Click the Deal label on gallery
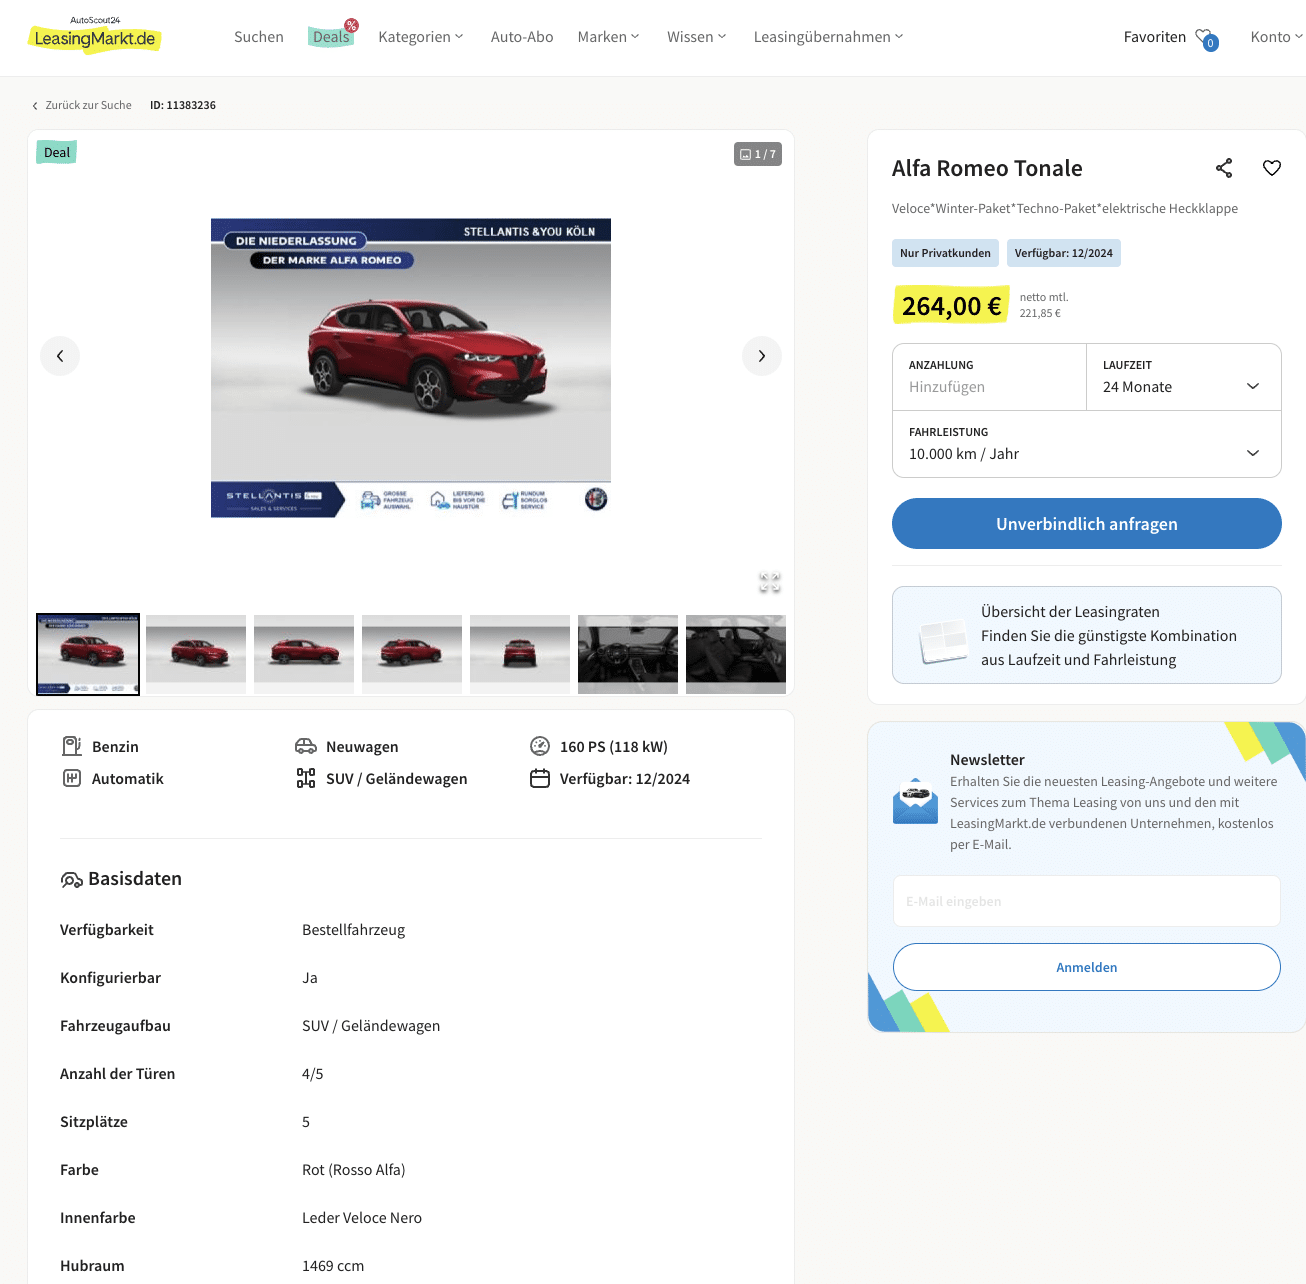 57,152
